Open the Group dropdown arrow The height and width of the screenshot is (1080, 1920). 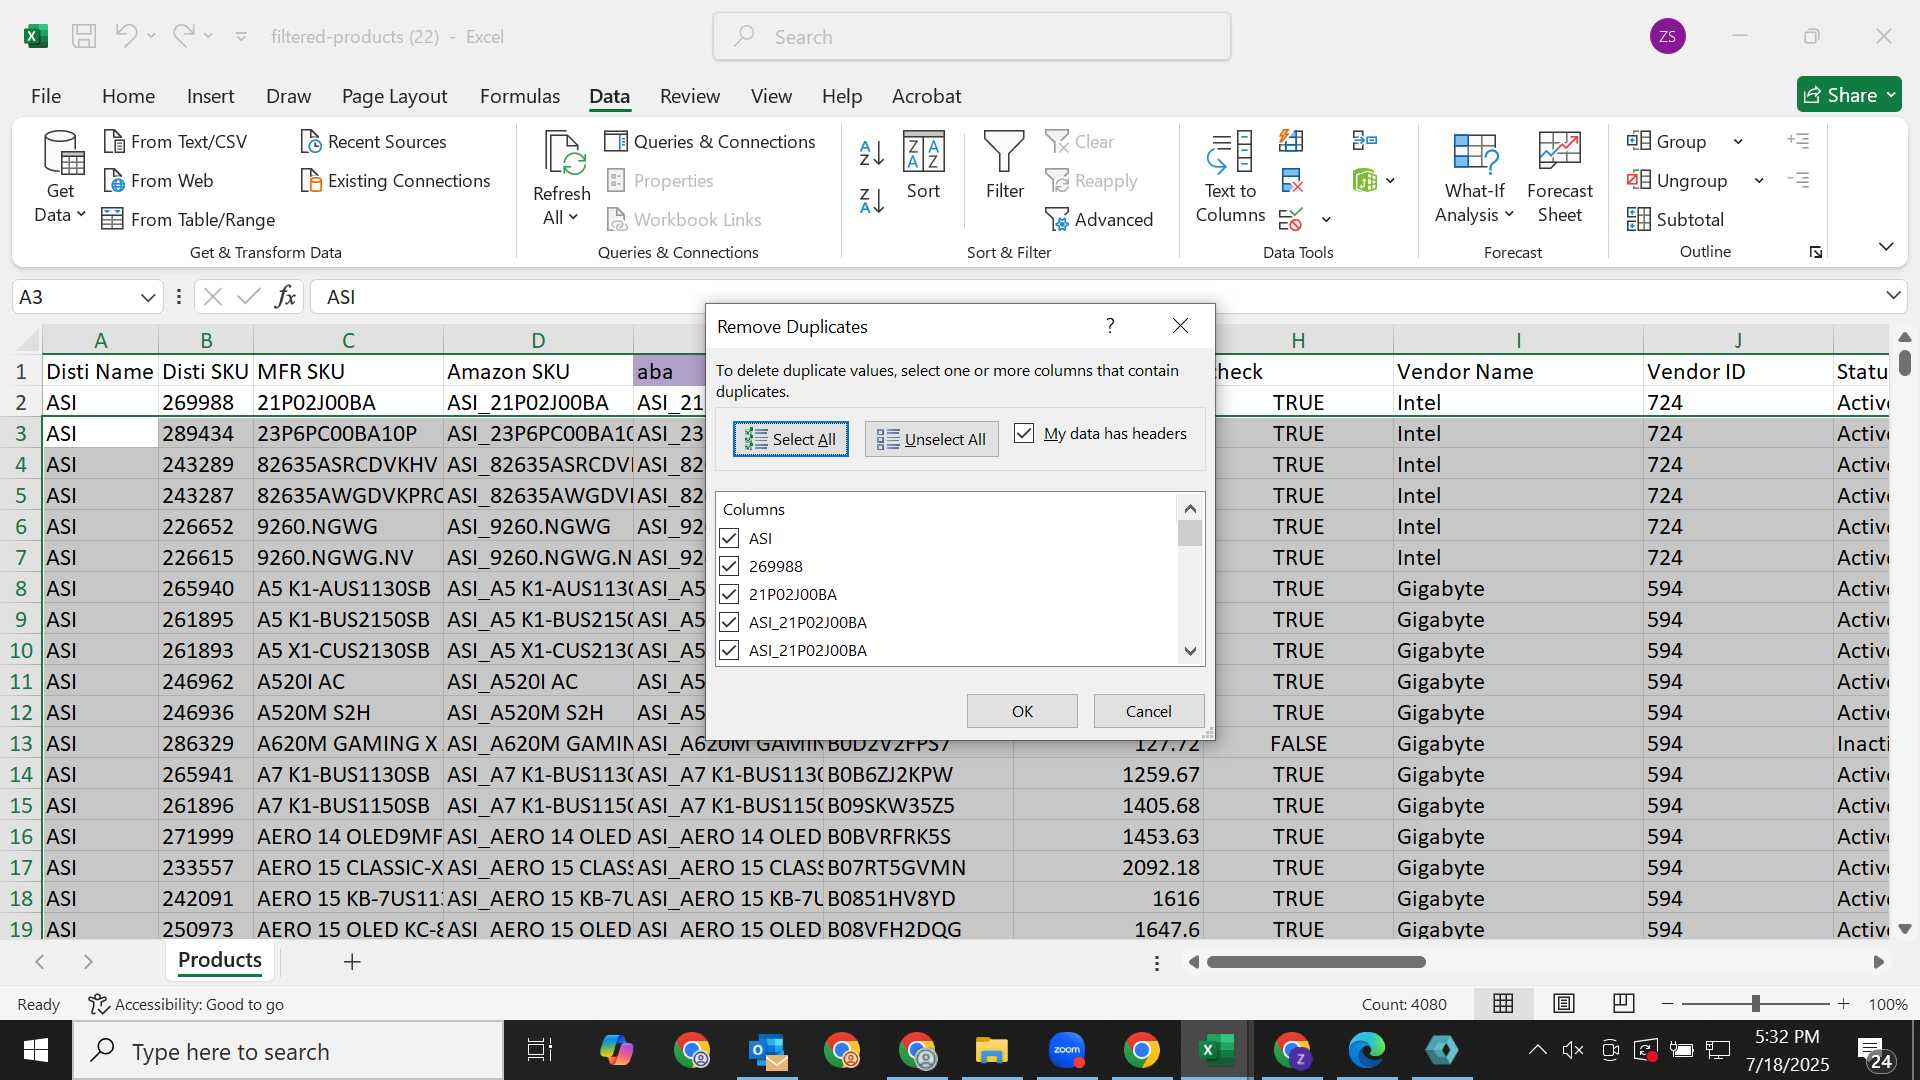click(1738, 141)
